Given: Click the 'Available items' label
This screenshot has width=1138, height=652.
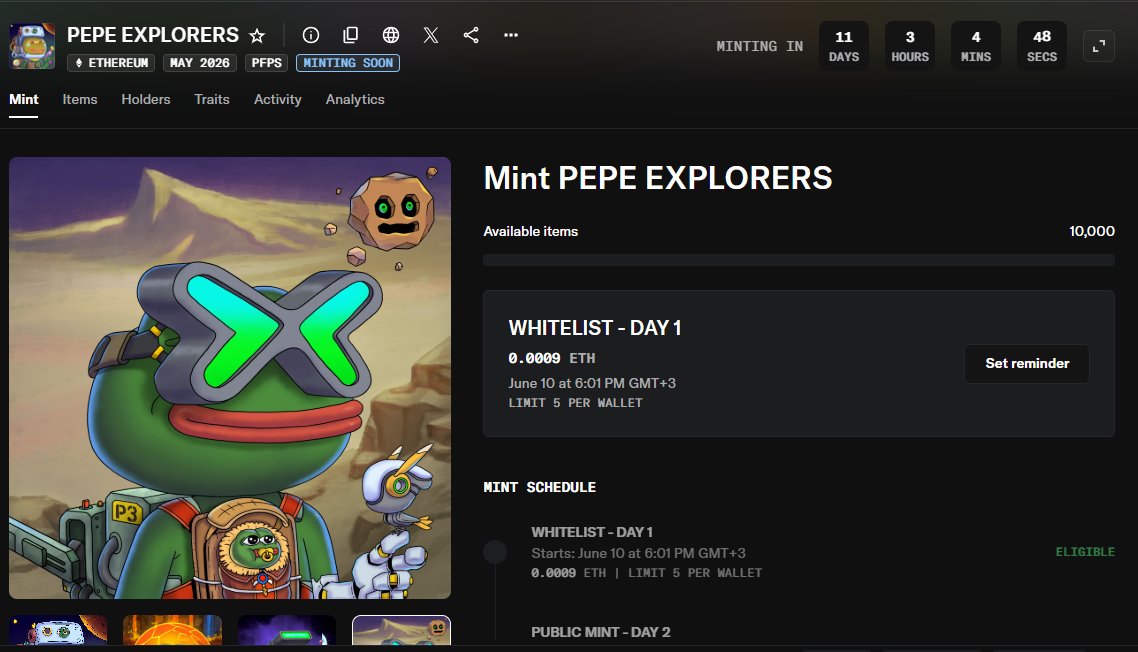Looking at the screenshot, I should pyautogui.click(x=531, y=232).
